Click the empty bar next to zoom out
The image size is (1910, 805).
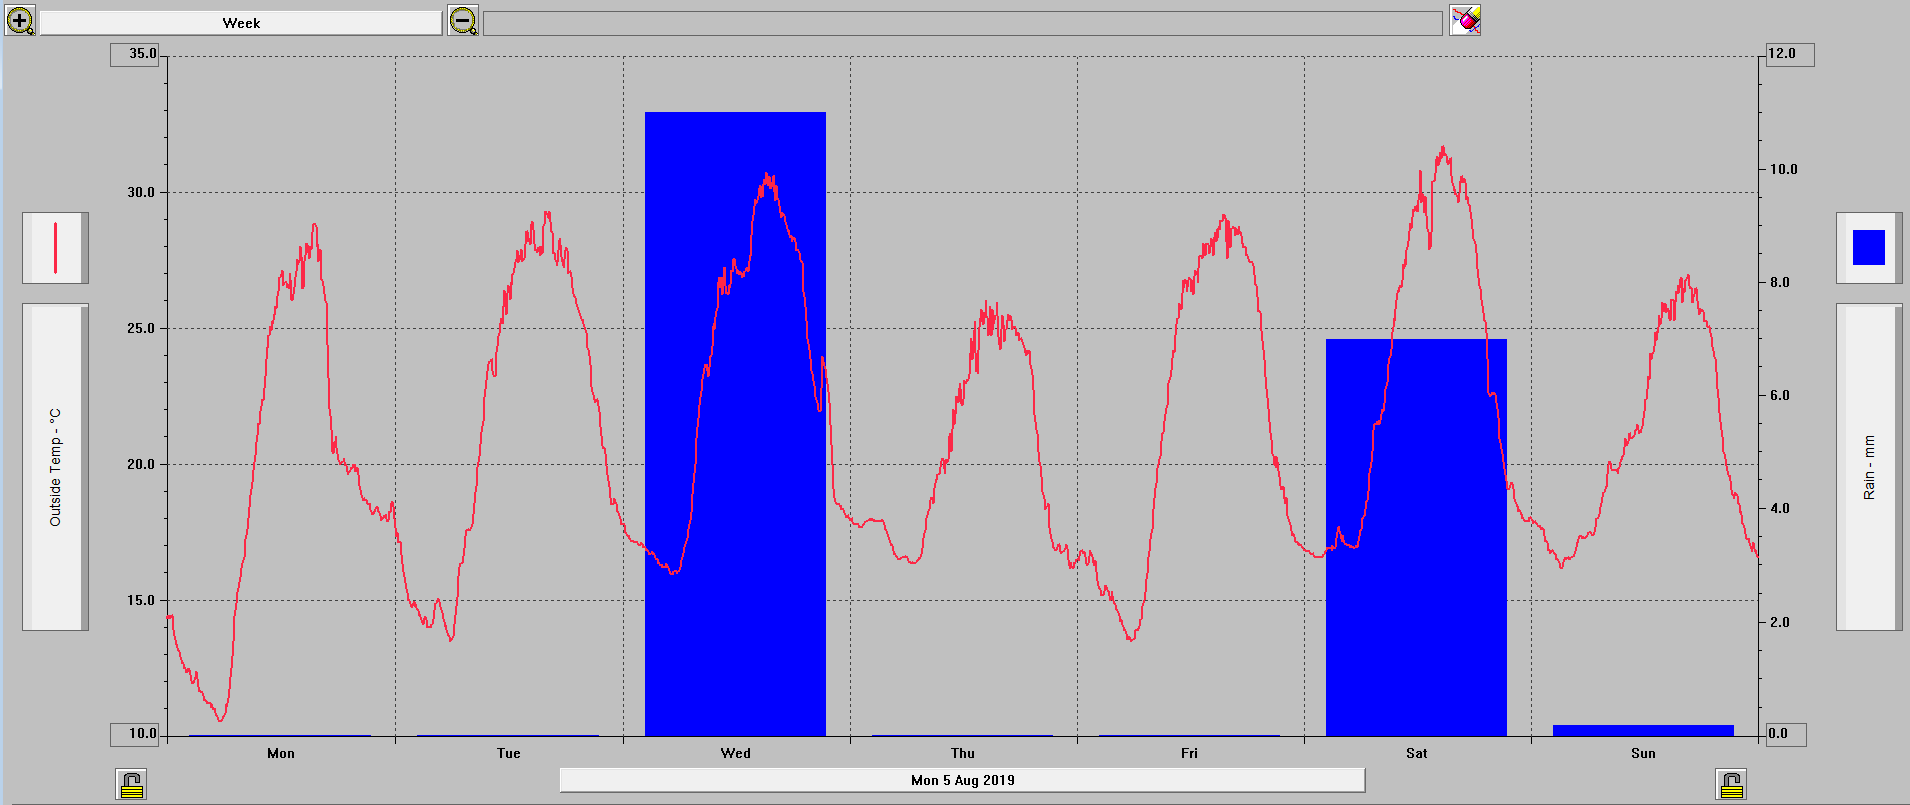(962, 23)
